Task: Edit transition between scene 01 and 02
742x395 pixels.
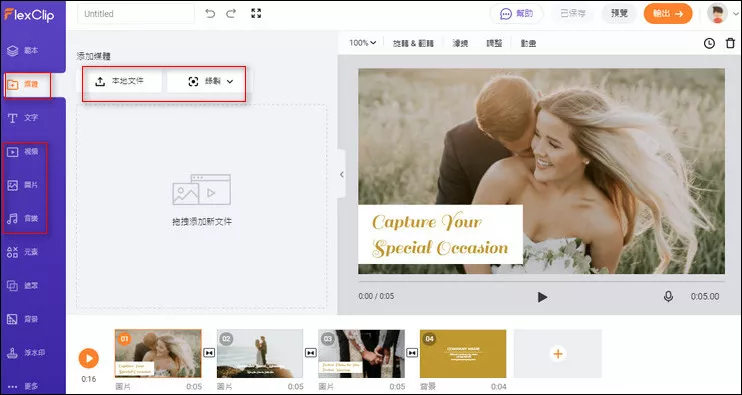Action: click(209, 353)
